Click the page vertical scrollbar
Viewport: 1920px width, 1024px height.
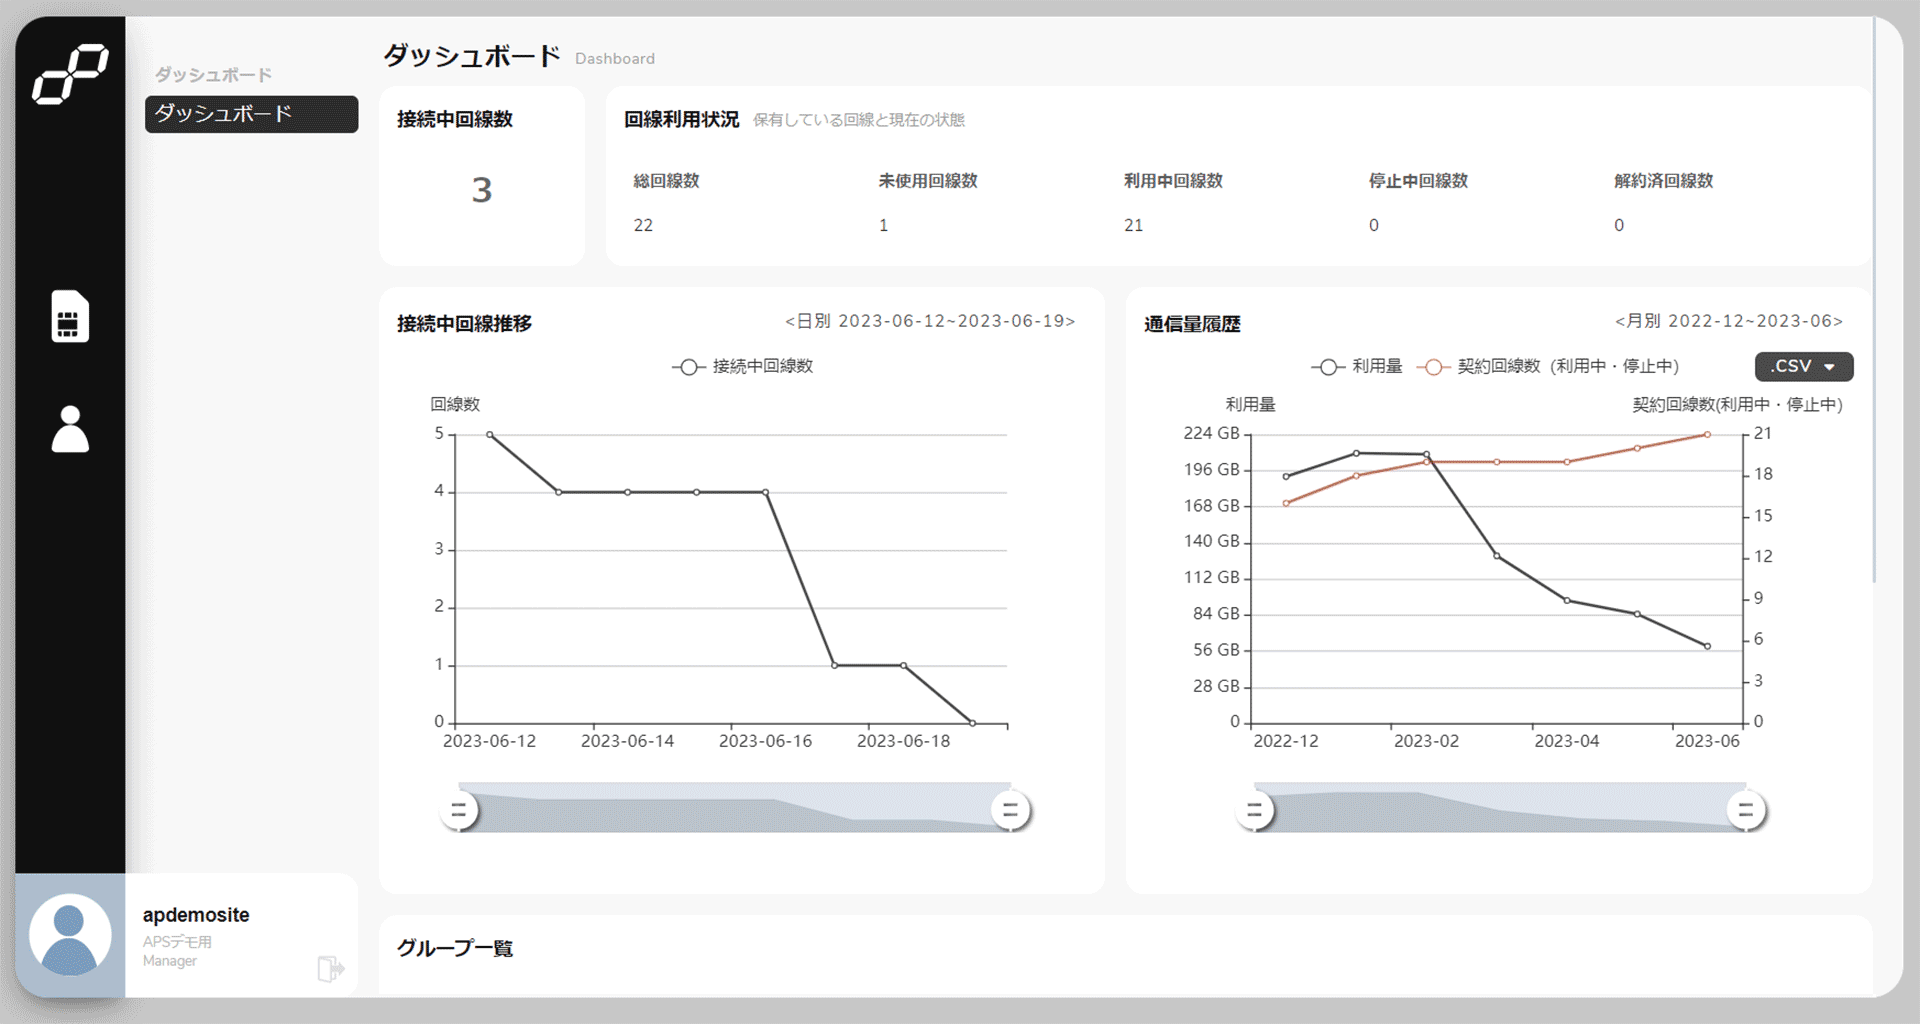click(1874, 300)
